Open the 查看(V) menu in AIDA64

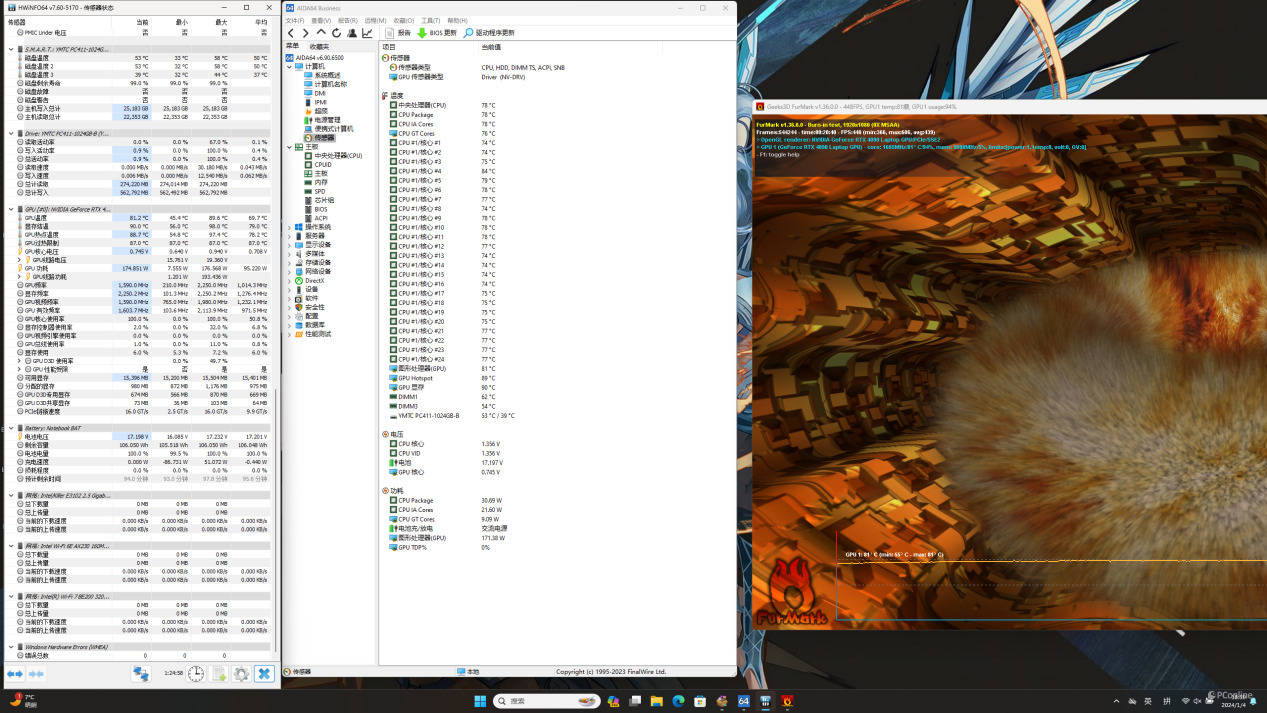click(x=321, y=20)
